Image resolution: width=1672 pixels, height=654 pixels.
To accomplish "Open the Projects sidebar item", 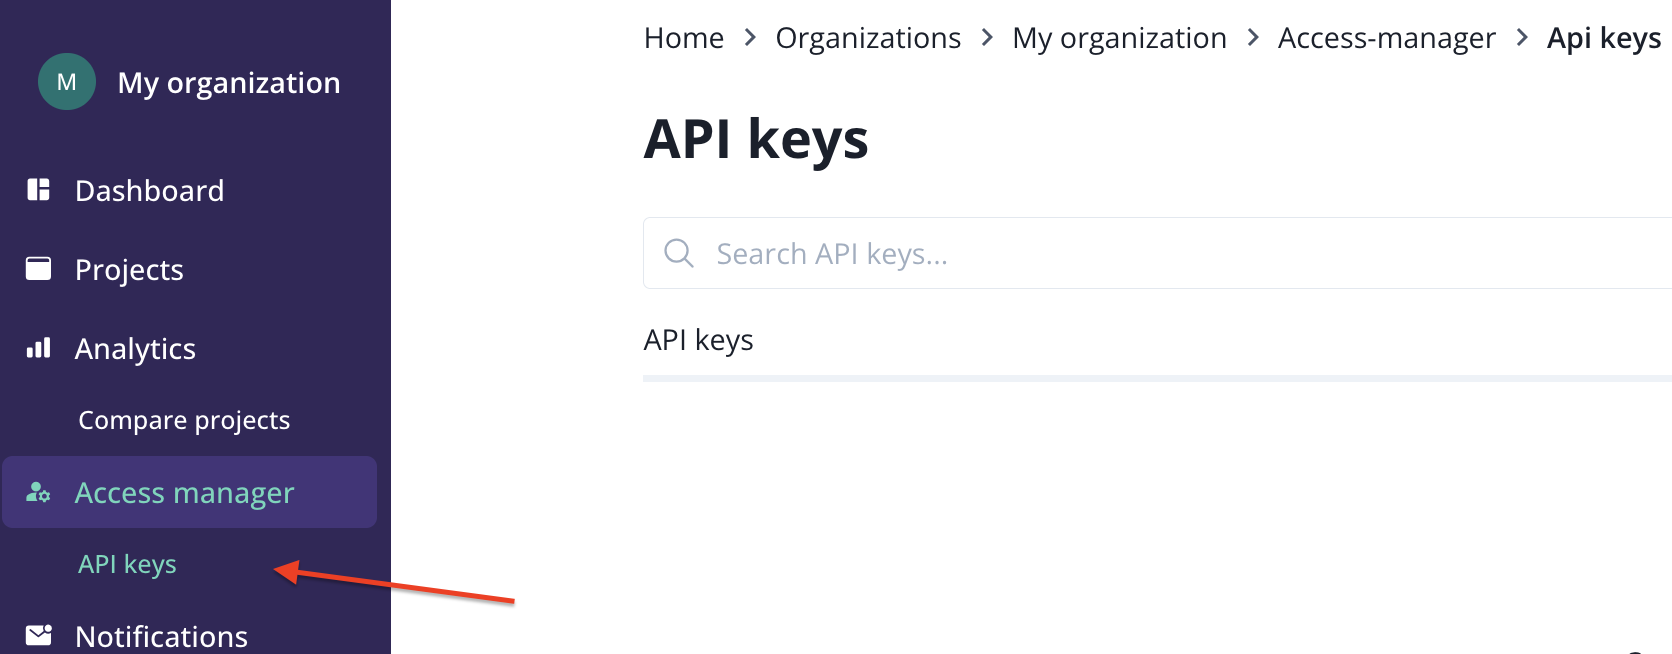I will coord(129,269).
